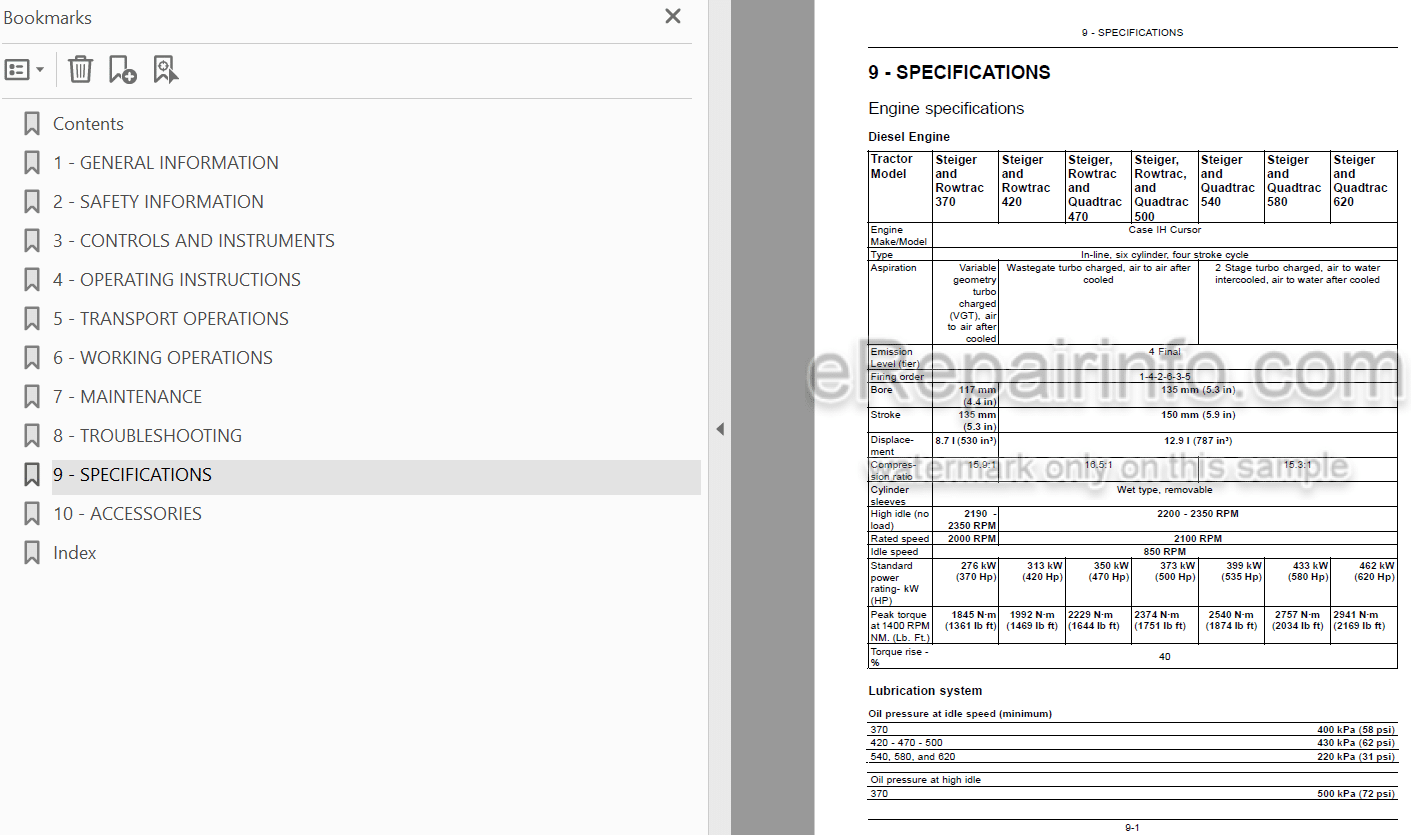Image resolution: width=1411 pixels, height=835 pixels.
Task: Navigate to 5 - TRANSPORT OPERATIONS bookmark
Action: coord(171,319)
